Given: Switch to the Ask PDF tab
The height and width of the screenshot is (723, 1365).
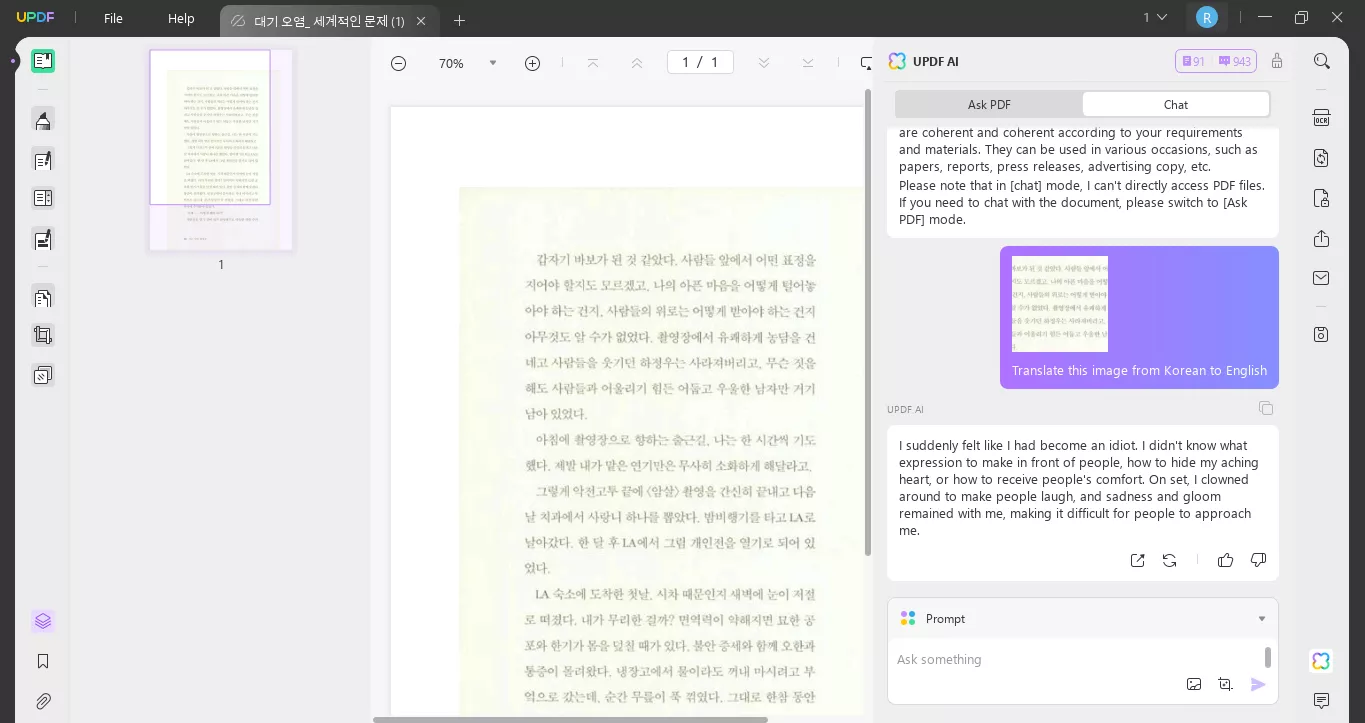Looking at the screenshot, I should (x=988, y=104).
